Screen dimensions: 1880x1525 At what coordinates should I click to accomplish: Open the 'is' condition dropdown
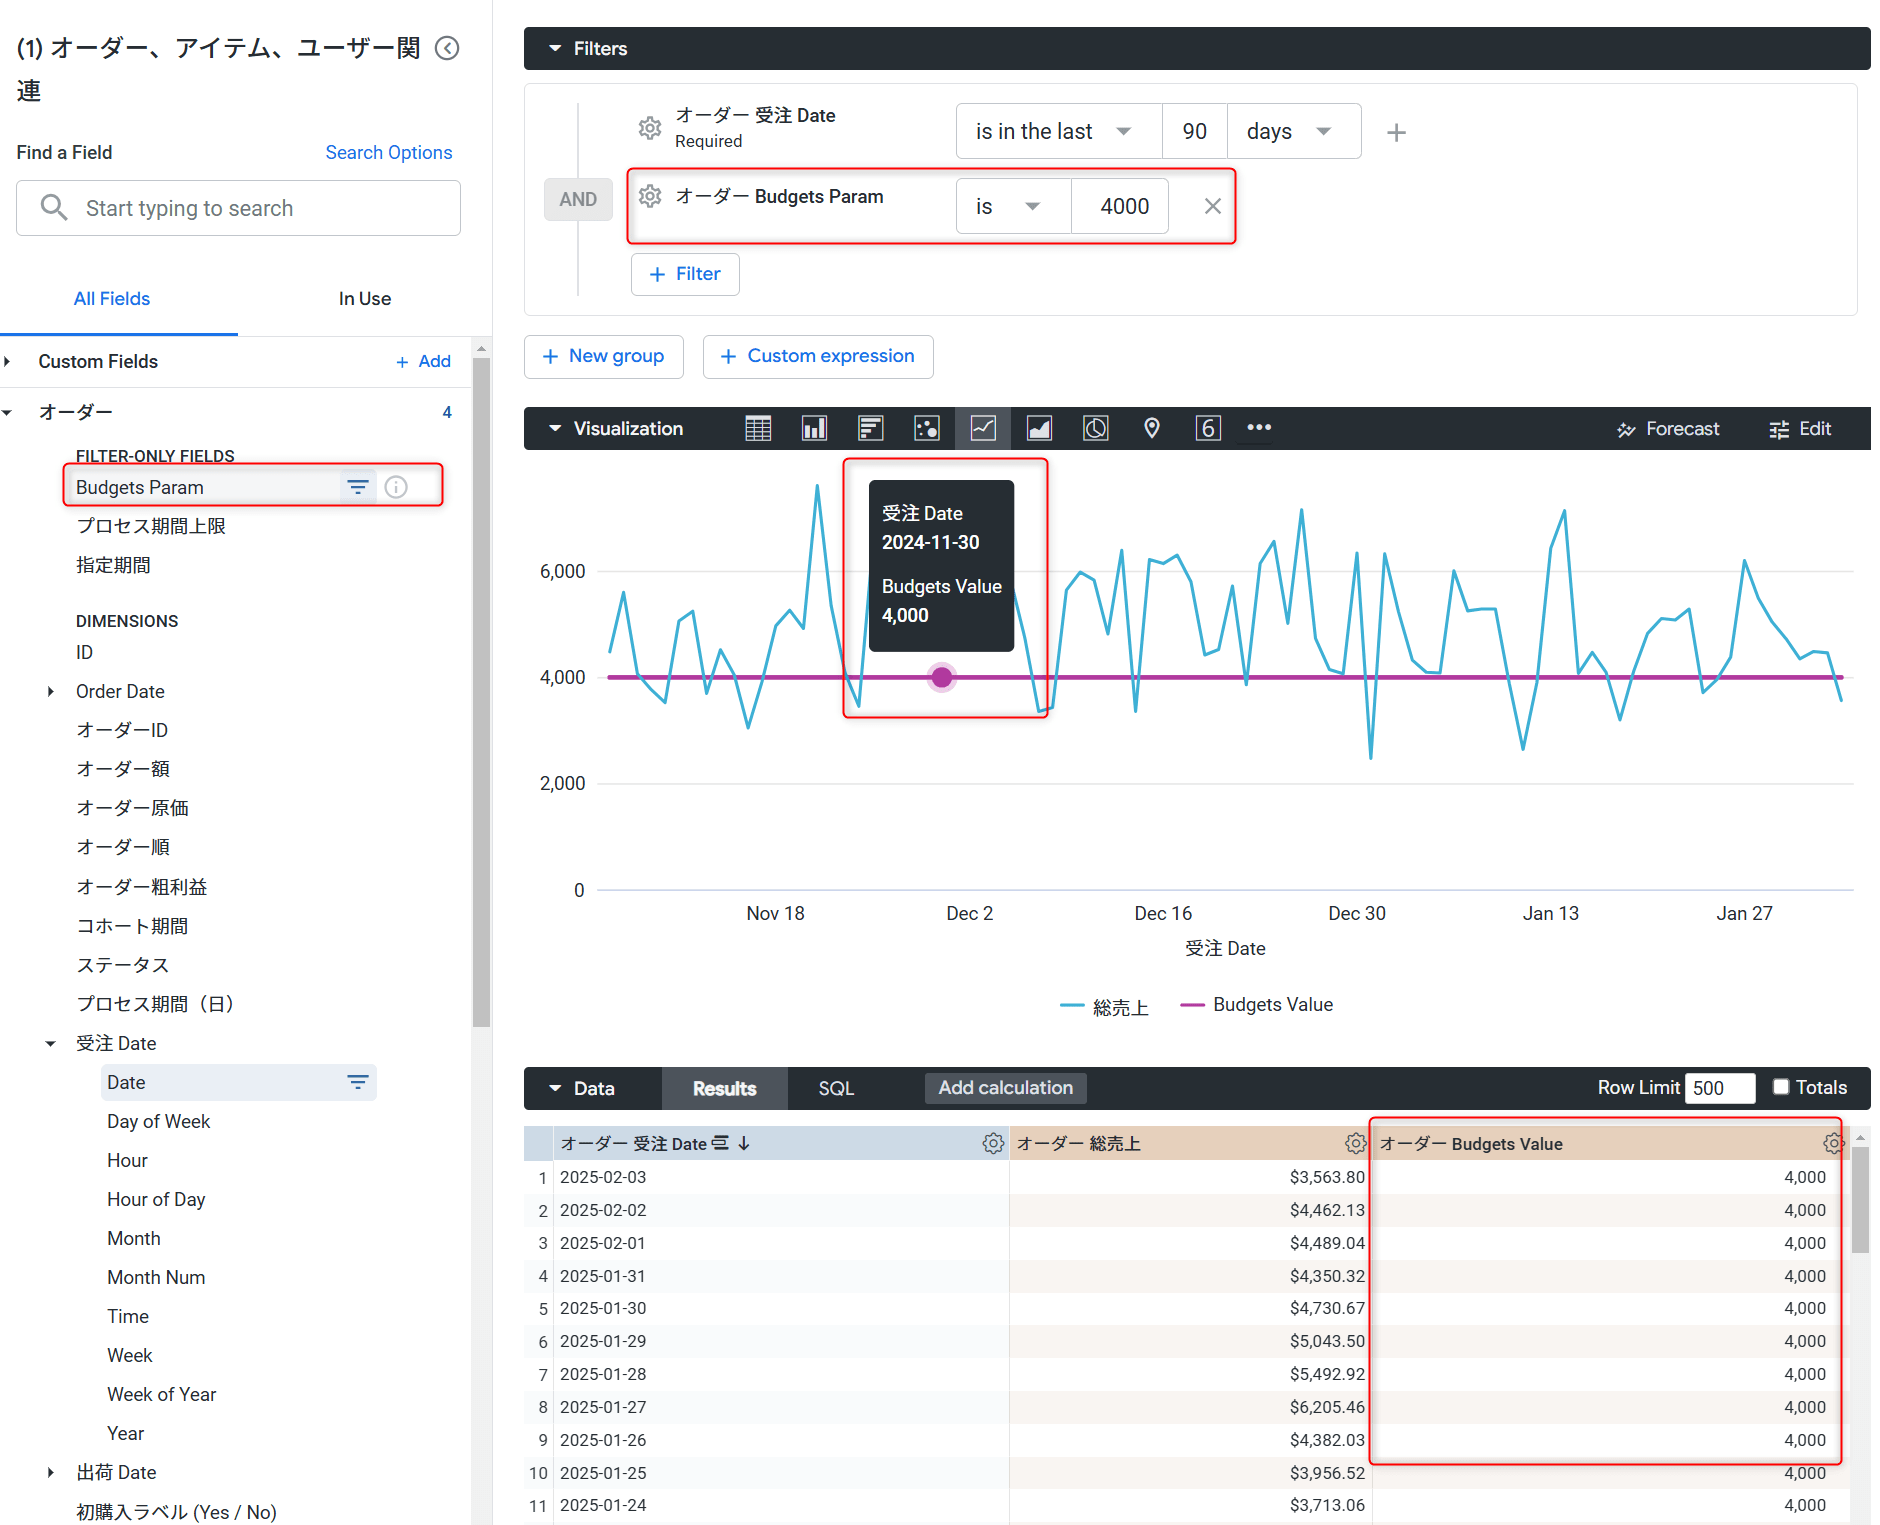(x=1014, y=206)
